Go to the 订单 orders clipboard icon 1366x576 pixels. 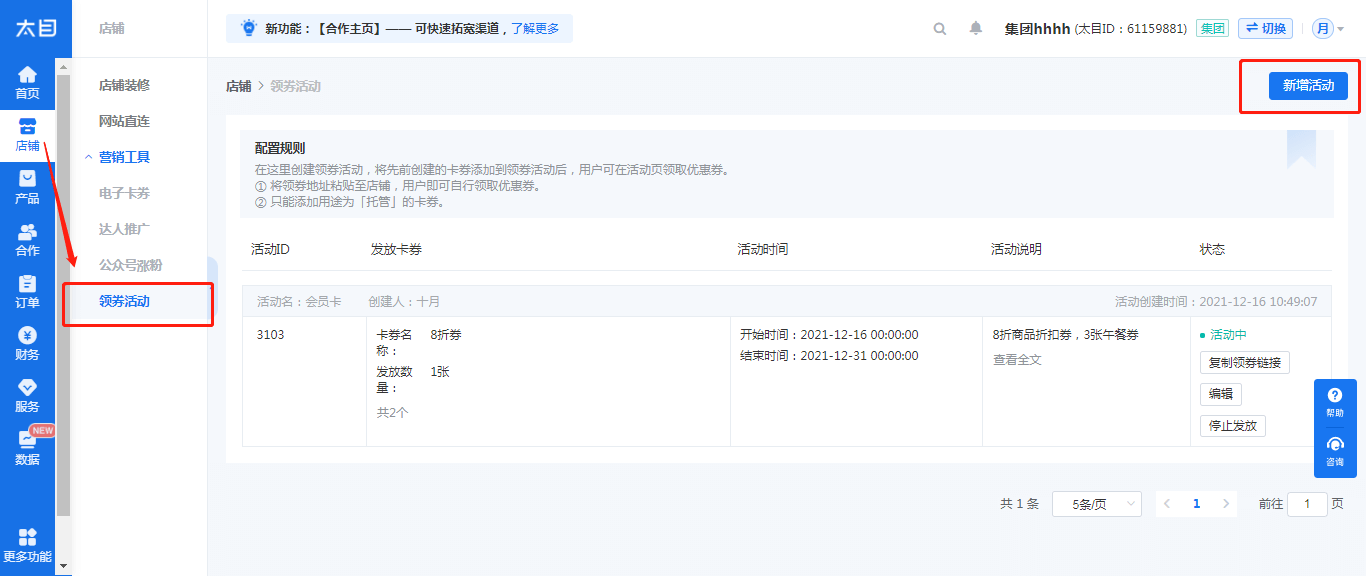27,283
